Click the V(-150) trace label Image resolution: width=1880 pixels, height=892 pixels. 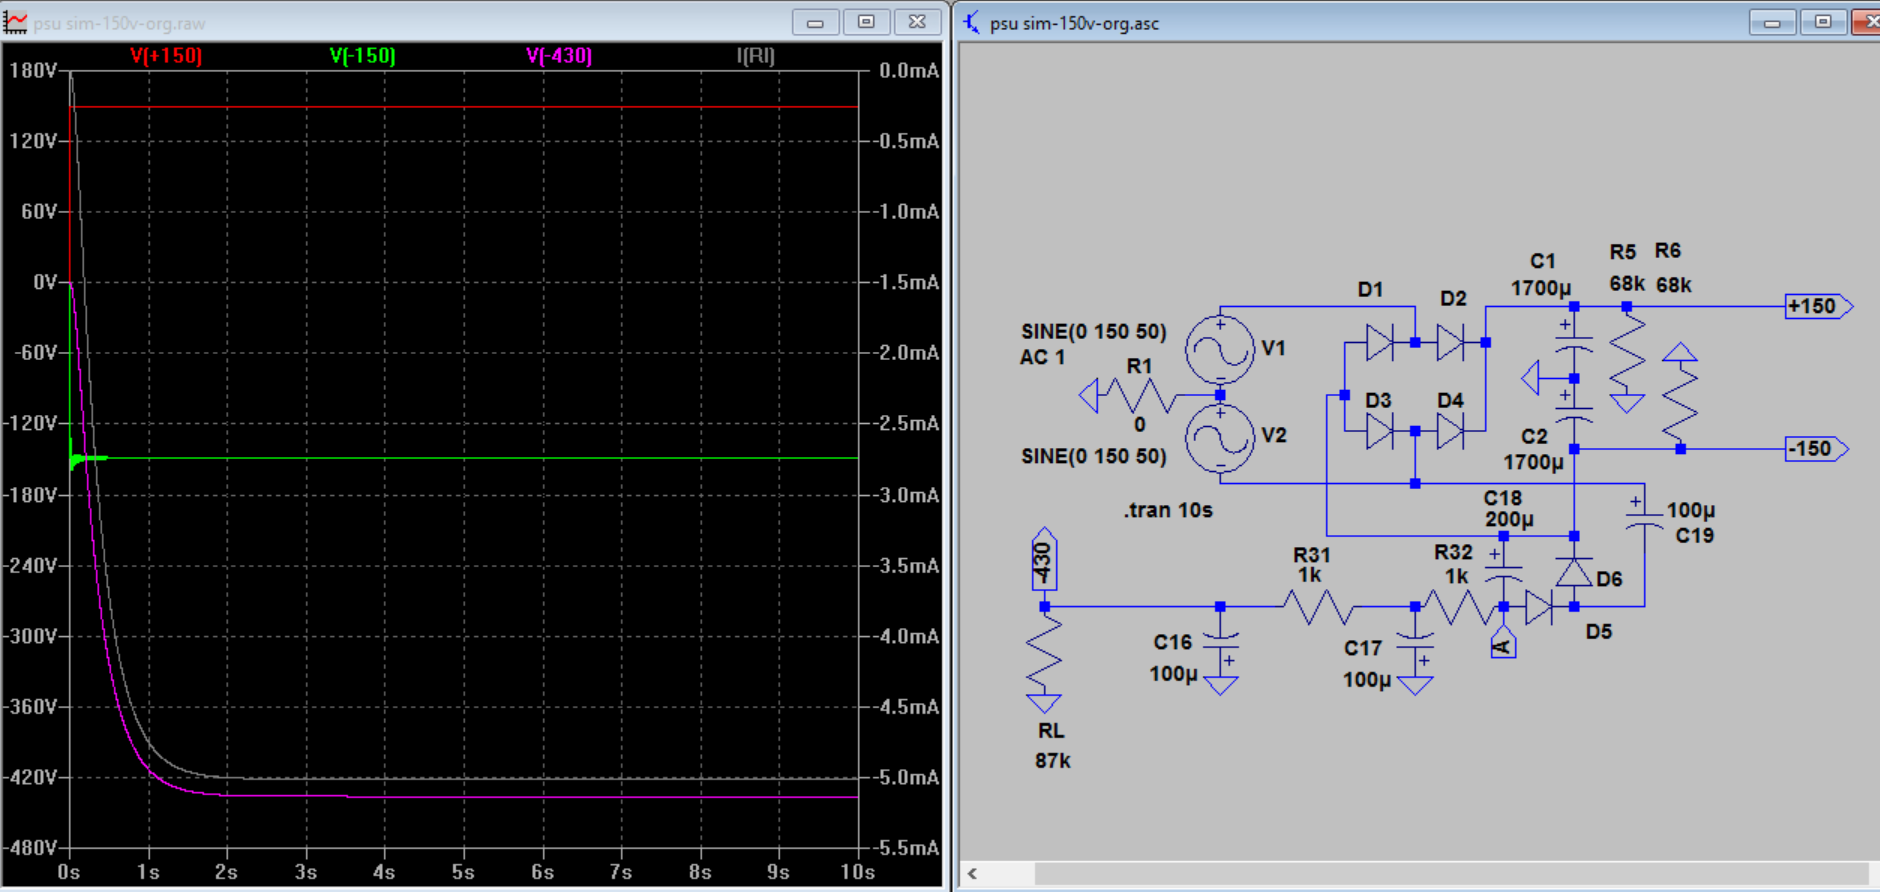point(362,56)
